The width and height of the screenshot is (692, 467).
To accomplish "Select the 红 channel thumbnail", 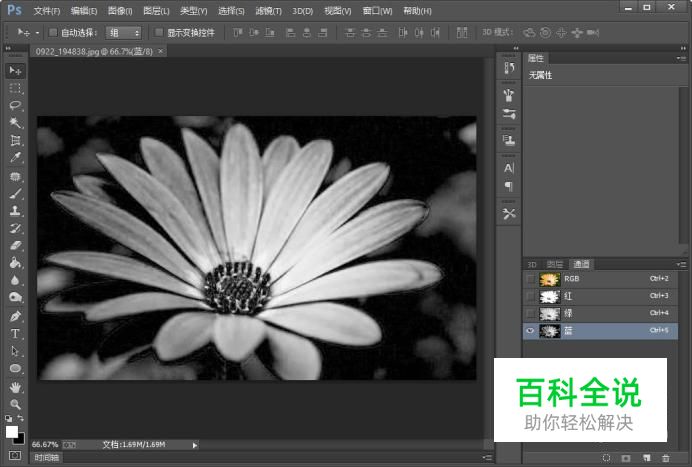I will (549, 296).
